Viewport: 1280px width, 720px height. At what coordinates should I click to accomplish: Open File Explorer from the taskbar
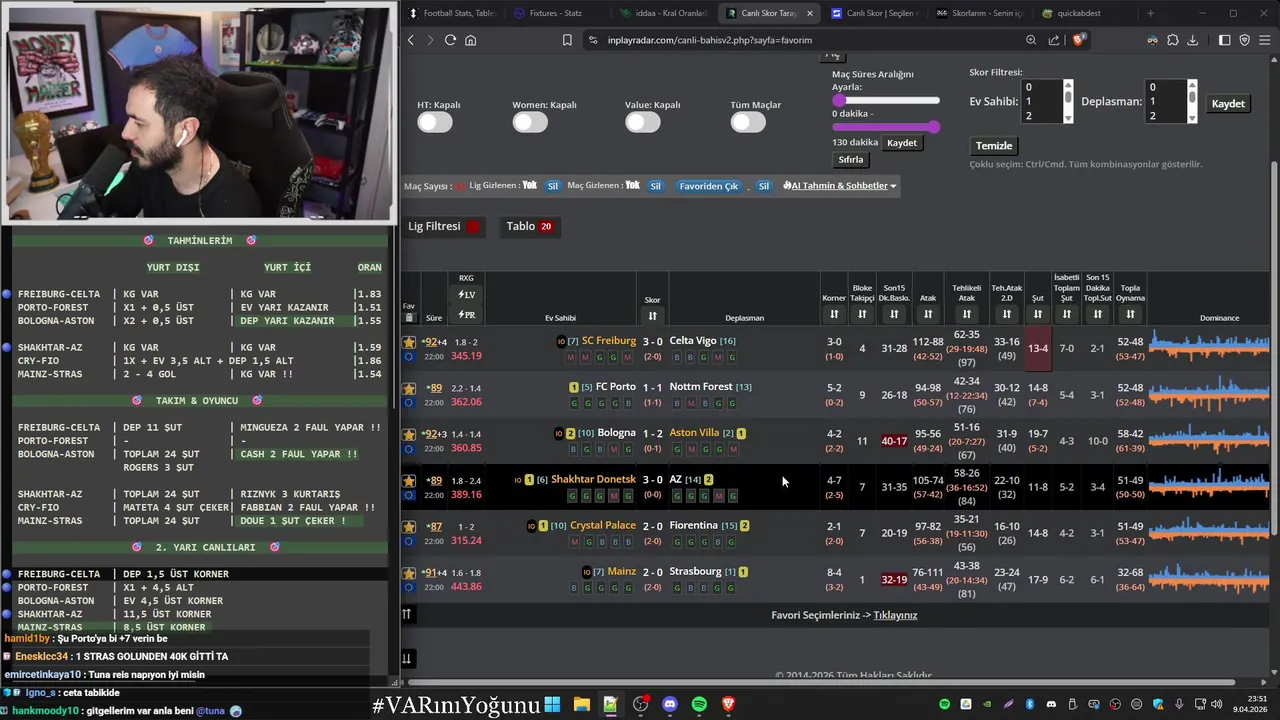pyautogui.click(x=581, y=705)
